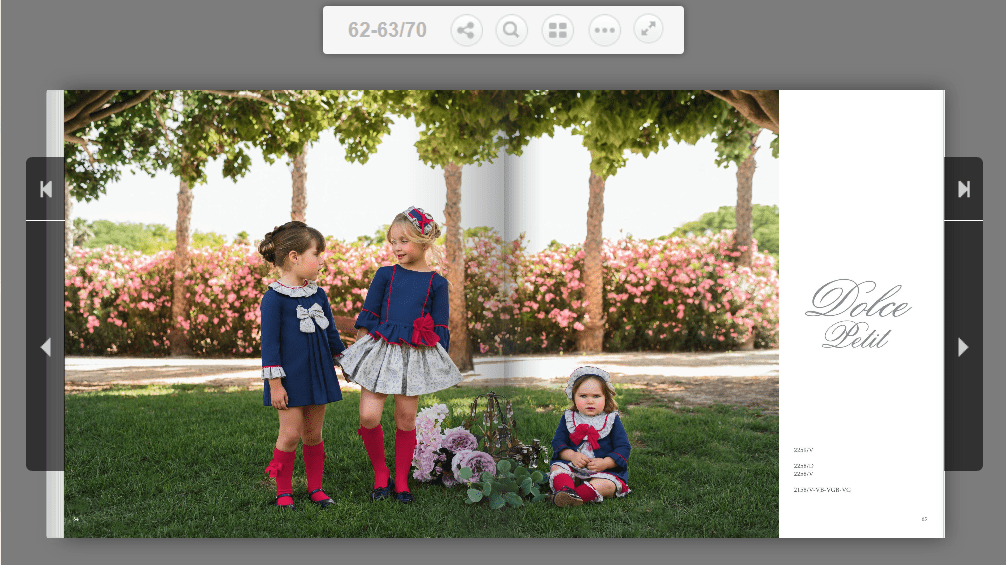The width and height of the screenshot is (1006, 565).
Task: Jump to the first page of catalog
Action: 45,189
